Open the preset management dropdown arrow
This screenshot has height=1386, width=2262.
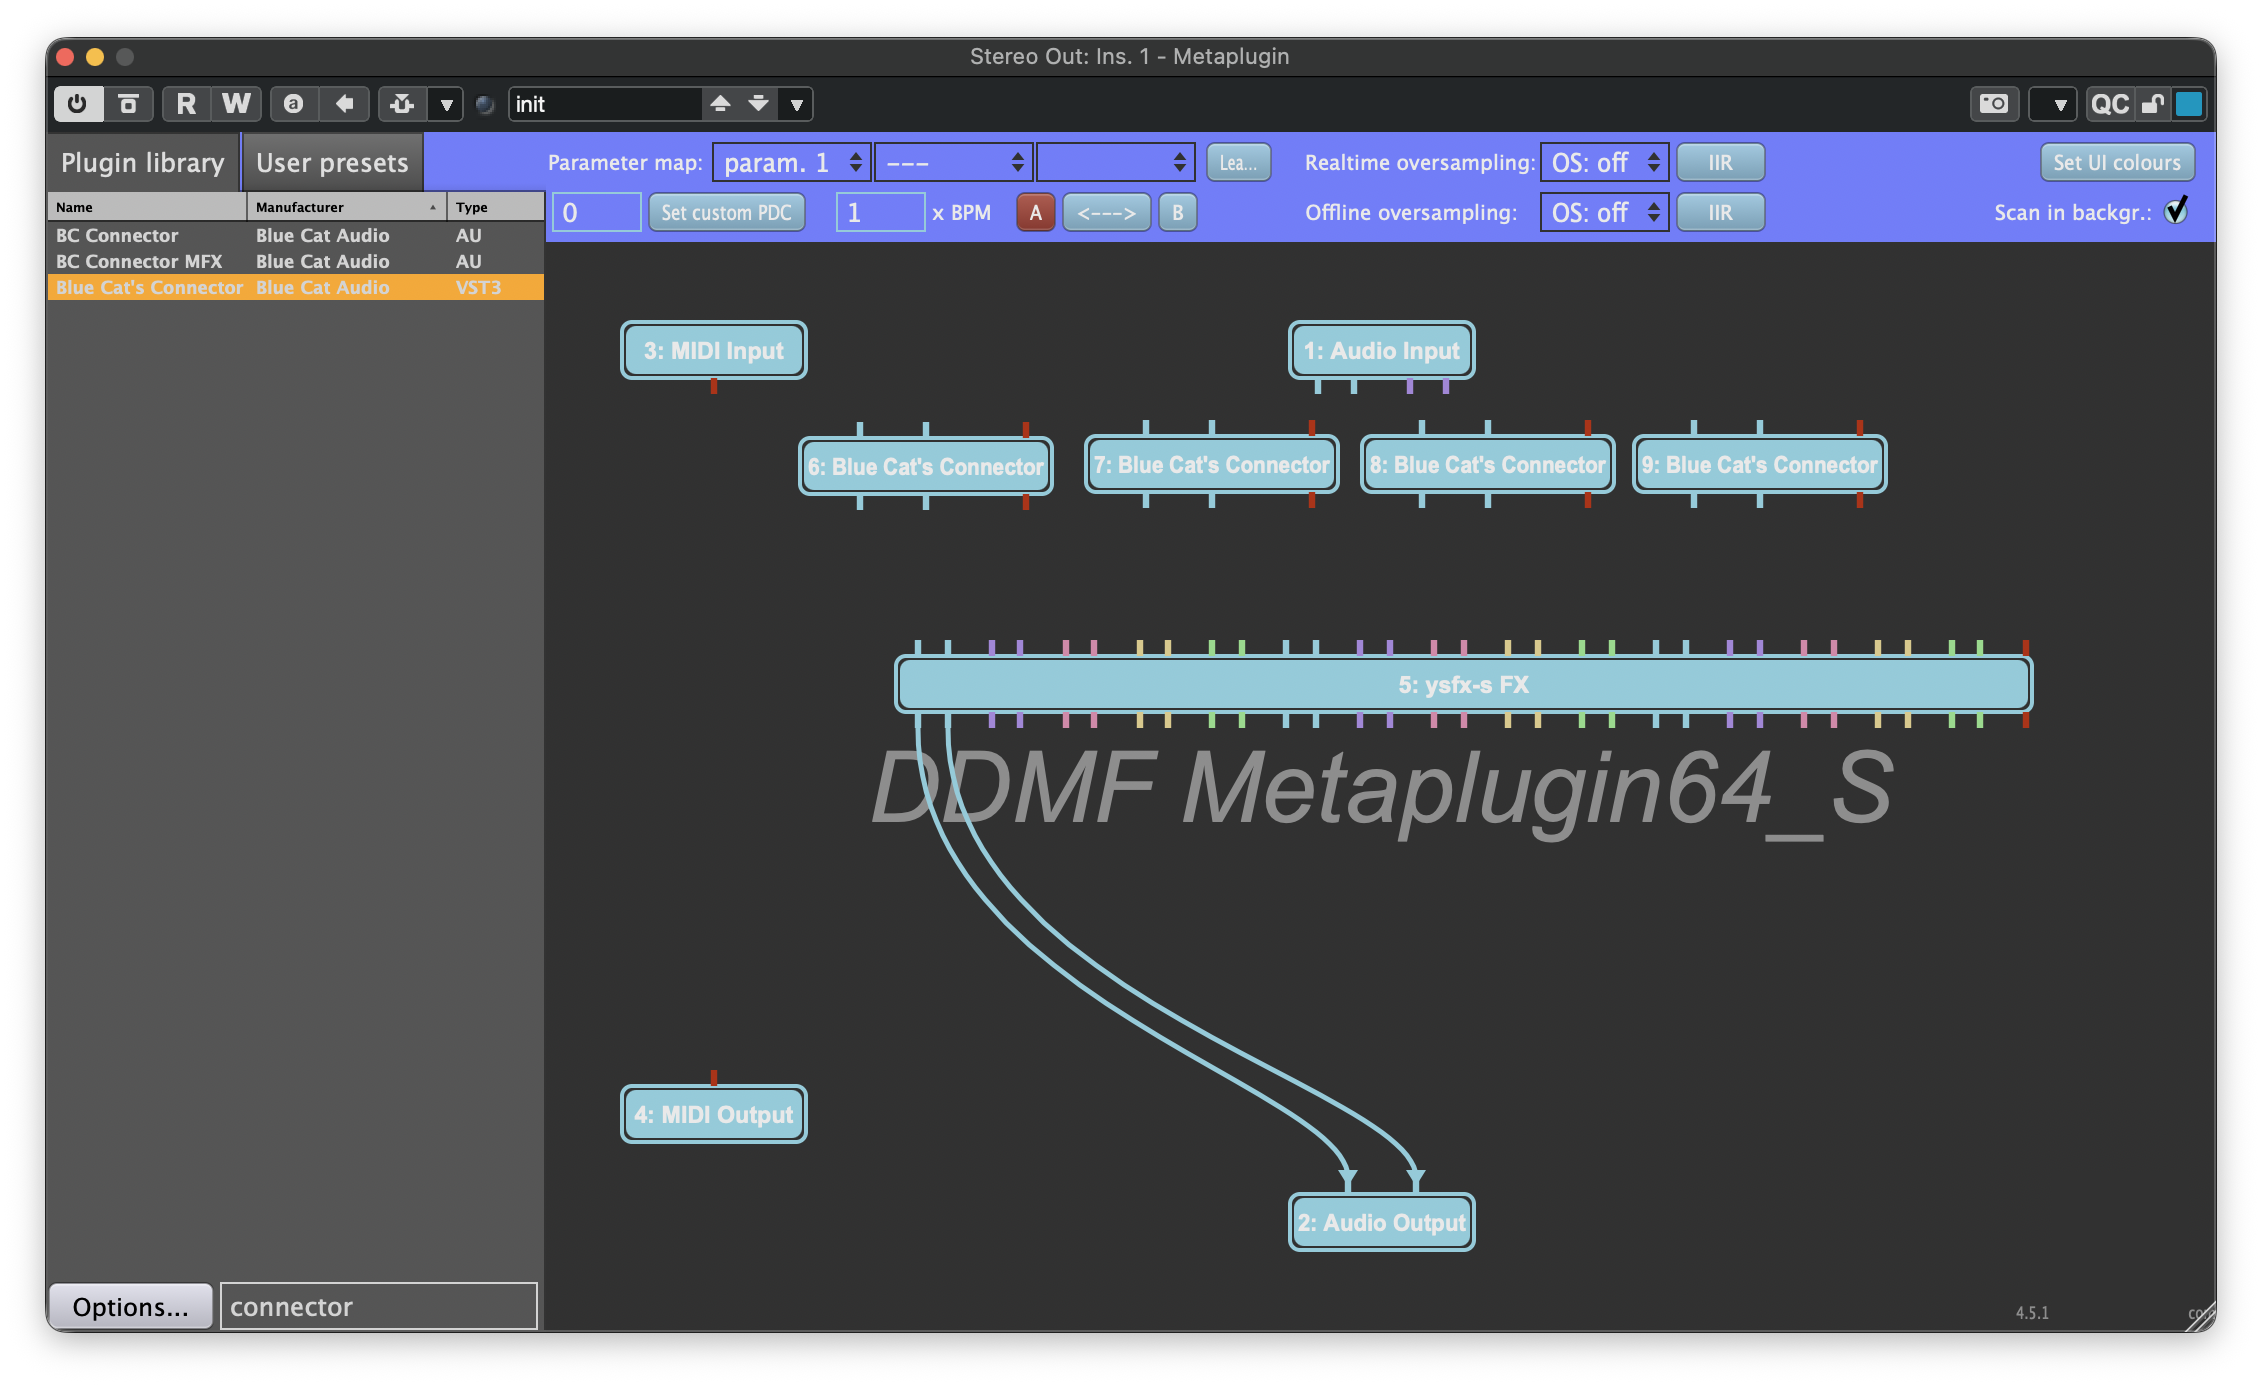797,104
